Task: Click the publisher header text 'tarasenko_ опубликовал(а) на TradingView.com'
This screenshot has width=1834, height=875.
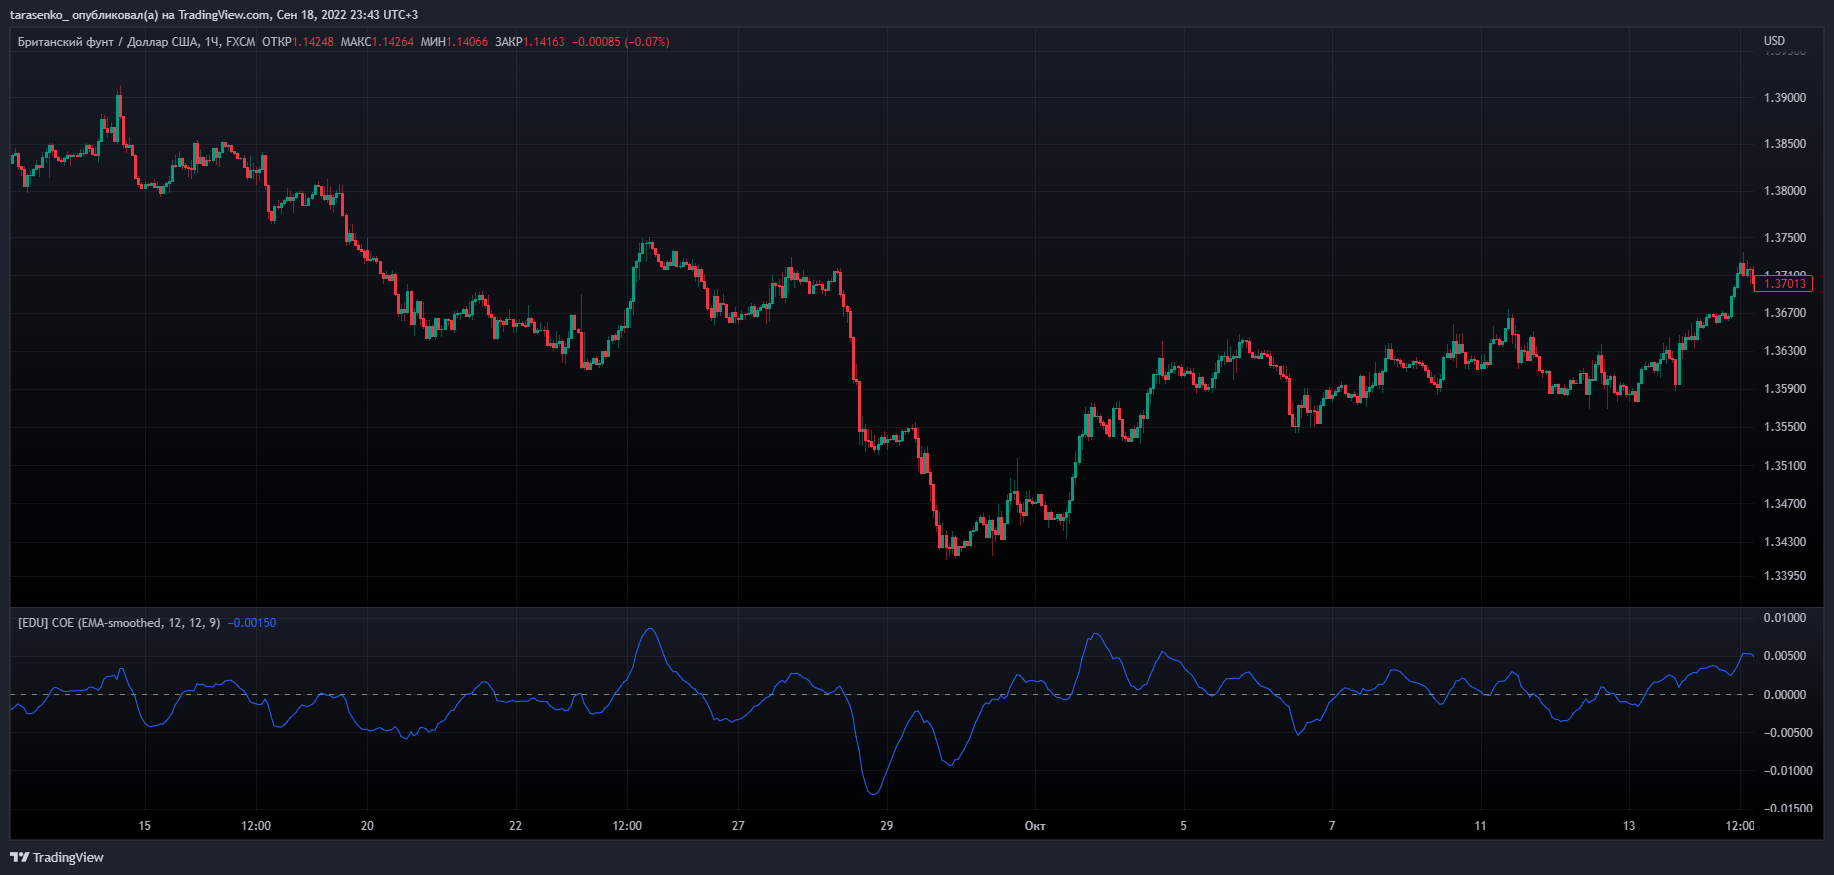Action: [141, 15]
